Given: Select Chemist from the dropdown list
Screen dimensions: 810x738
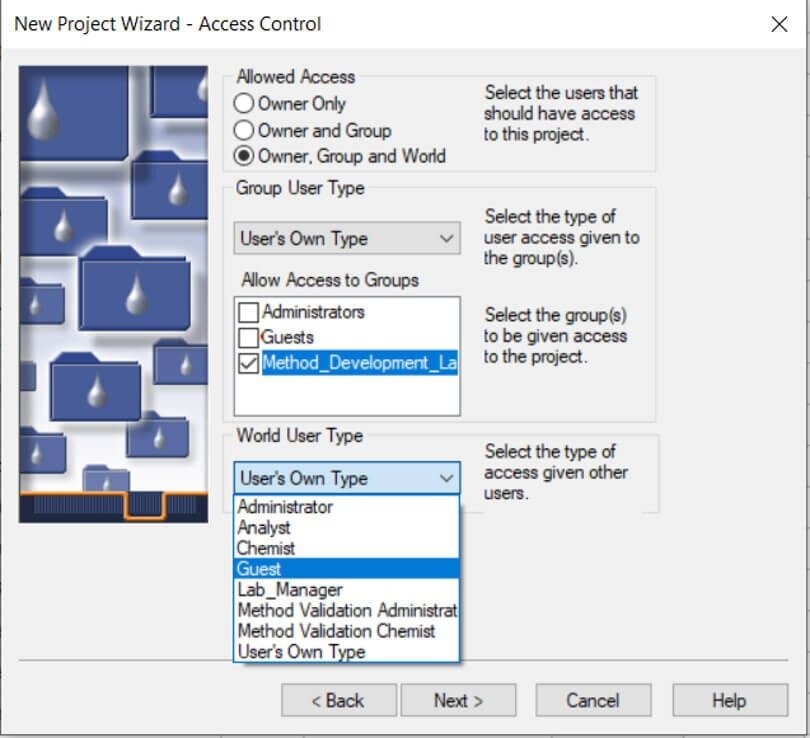Looking at the screenshot, I should (x=346, y=548).
